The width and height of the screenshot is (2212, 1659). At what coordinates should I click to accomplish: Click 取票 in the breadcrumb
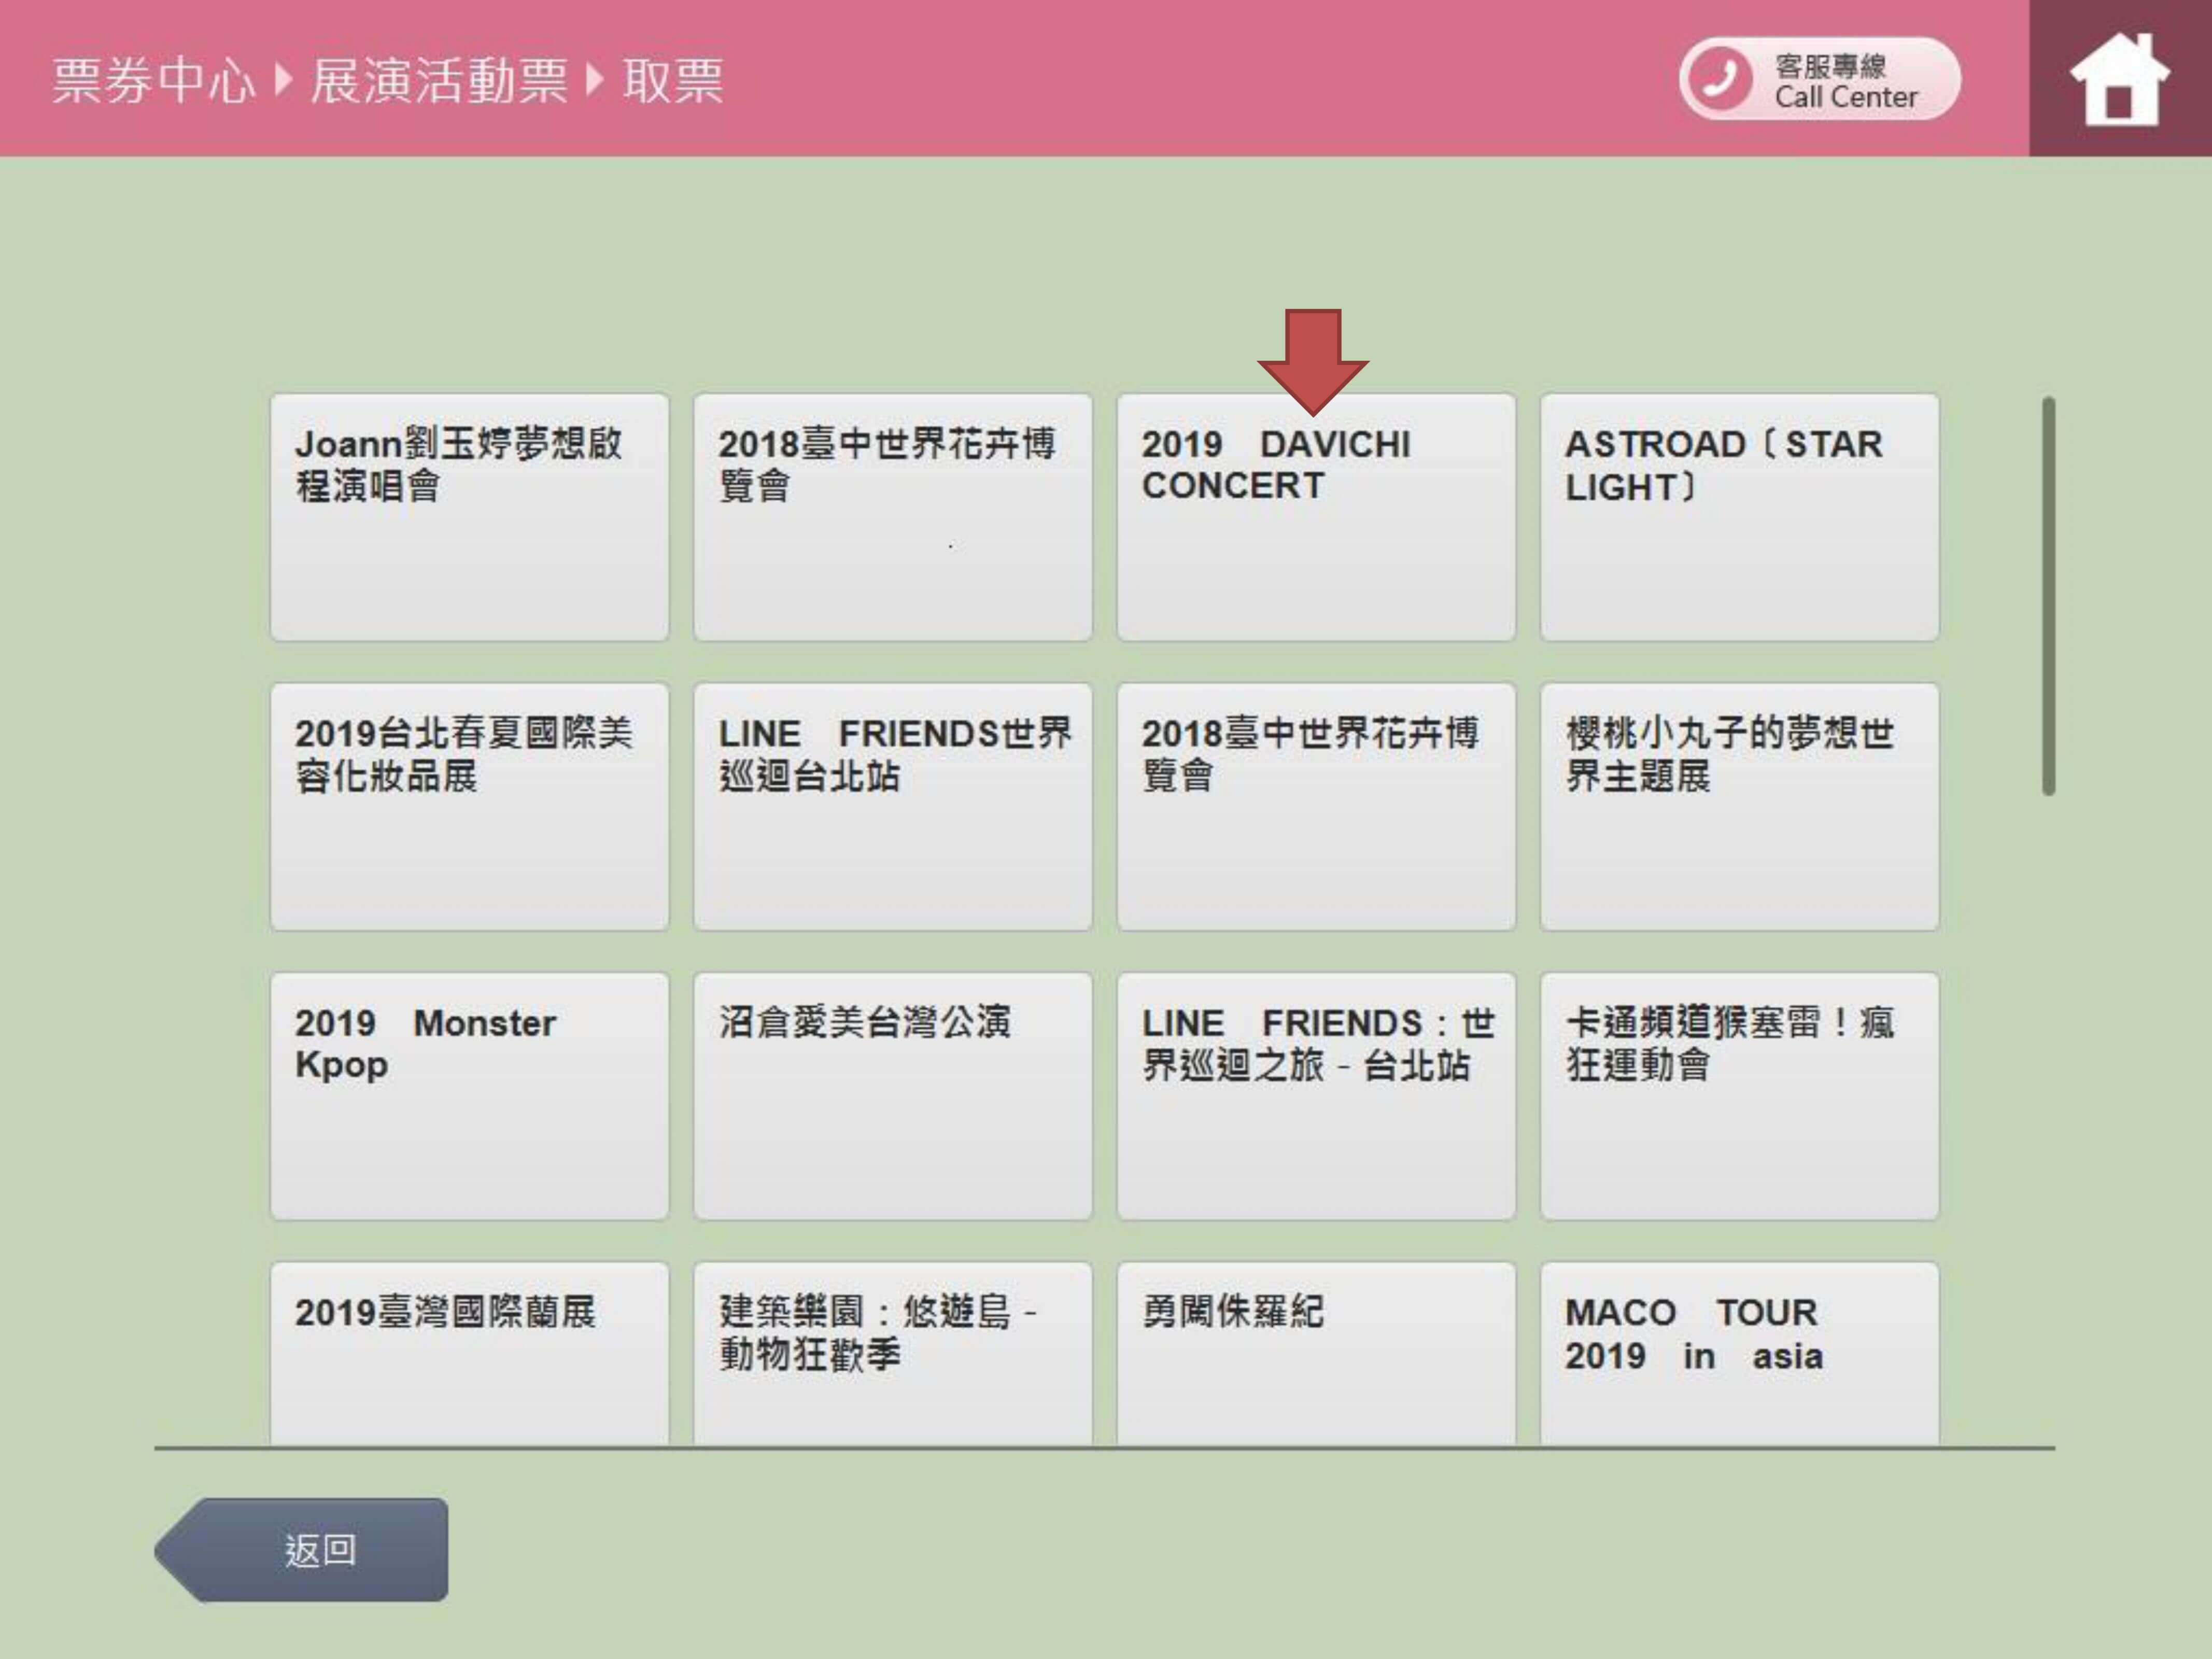pyautogui.click(x=672, y=80)
